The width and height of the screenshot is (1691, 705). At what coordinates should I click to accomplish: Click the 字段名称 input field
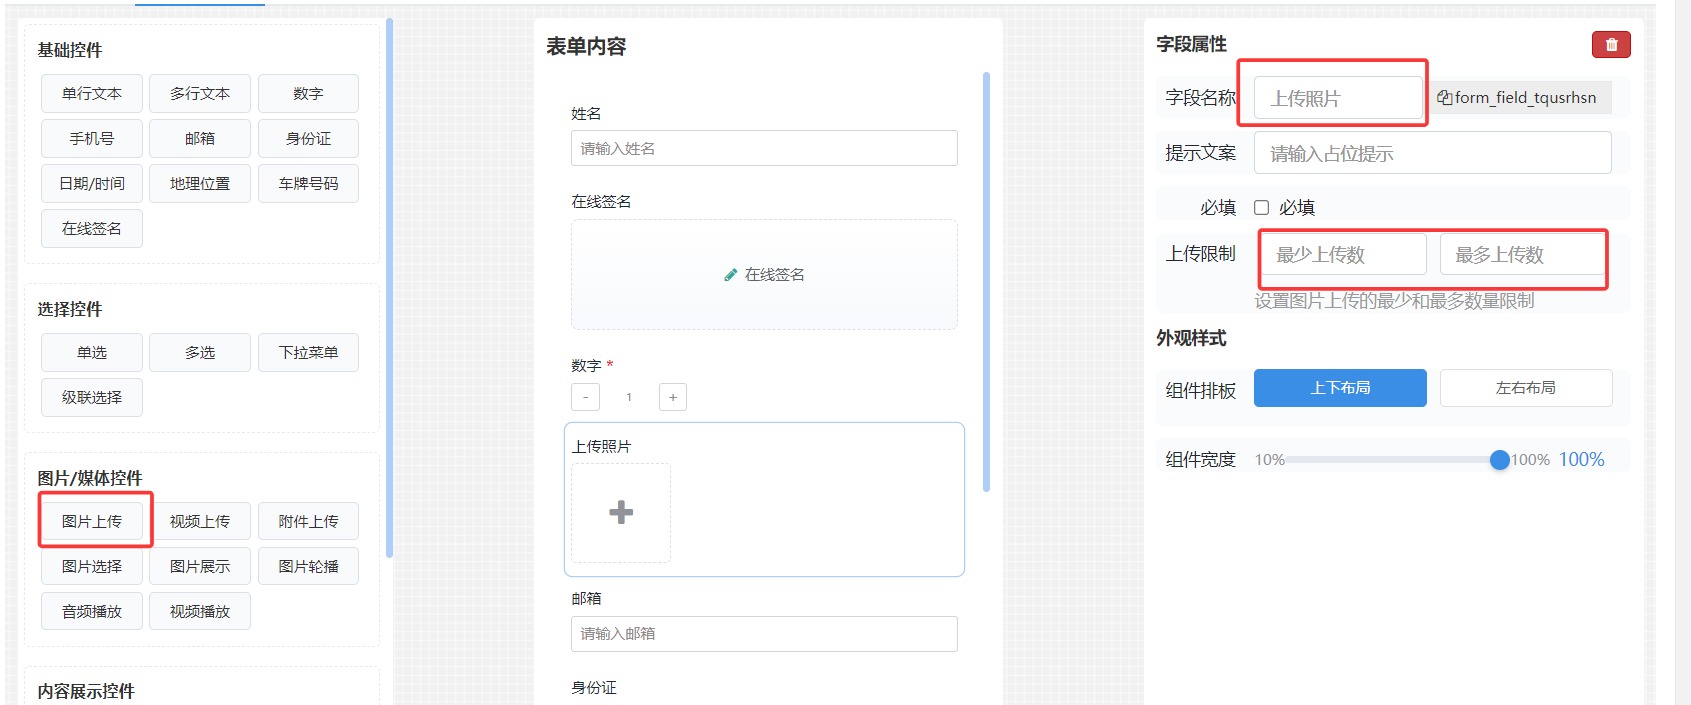(x=1338, y=98)
